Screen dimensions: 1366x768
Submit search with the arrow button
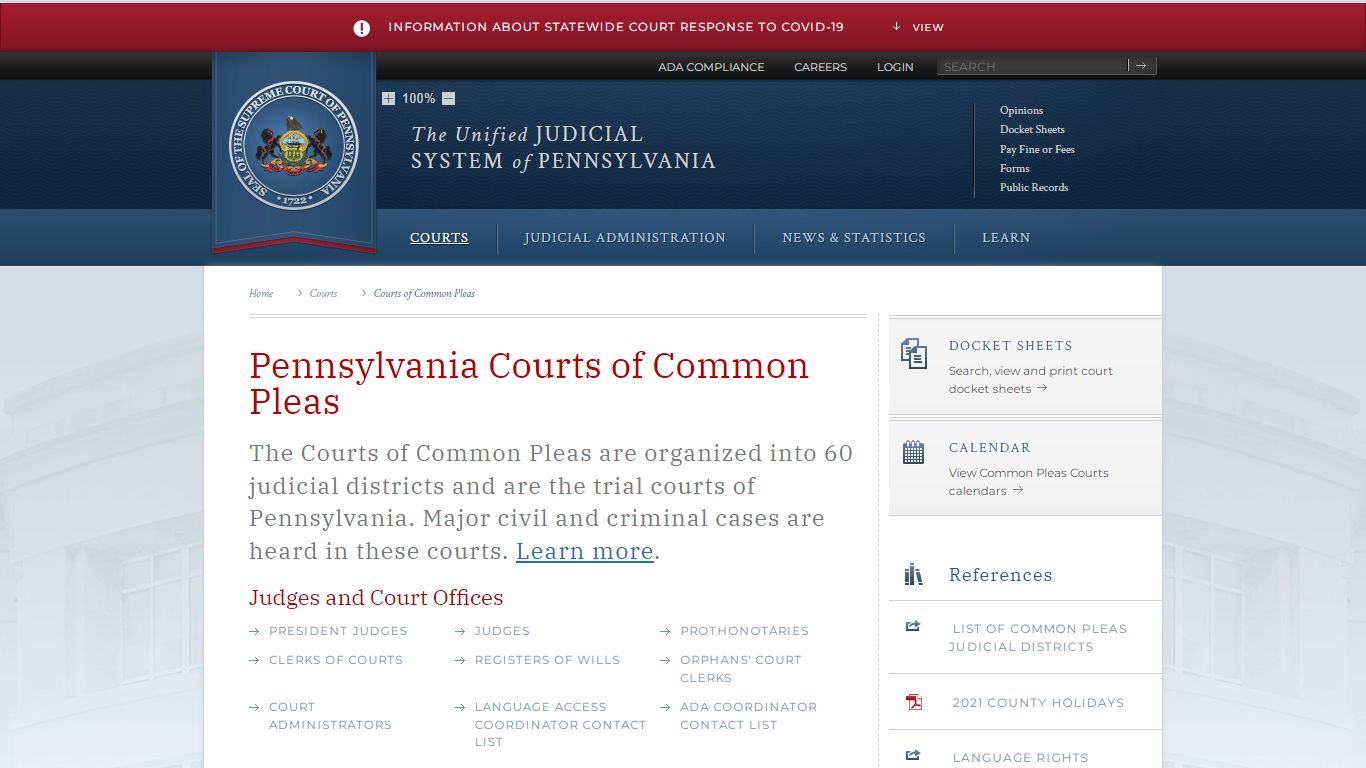pyautogui.click(x=1141, y=66)
